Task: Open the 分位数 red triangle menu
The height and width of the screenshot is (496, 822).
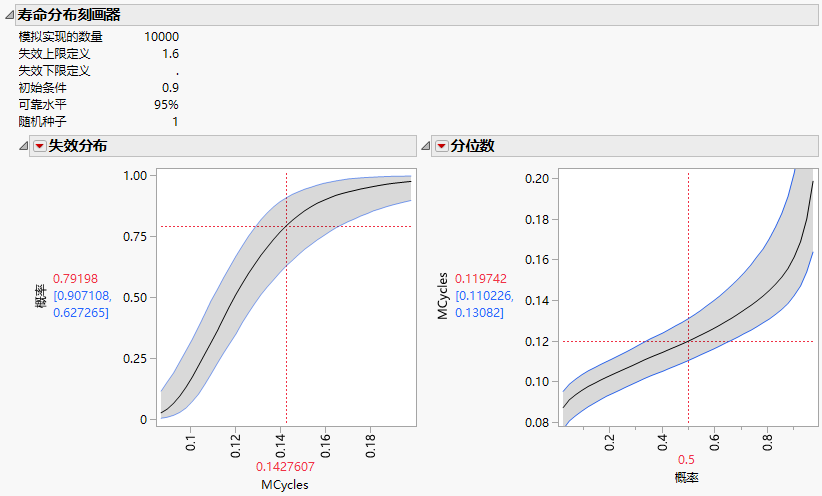Action: pos(441,146)
